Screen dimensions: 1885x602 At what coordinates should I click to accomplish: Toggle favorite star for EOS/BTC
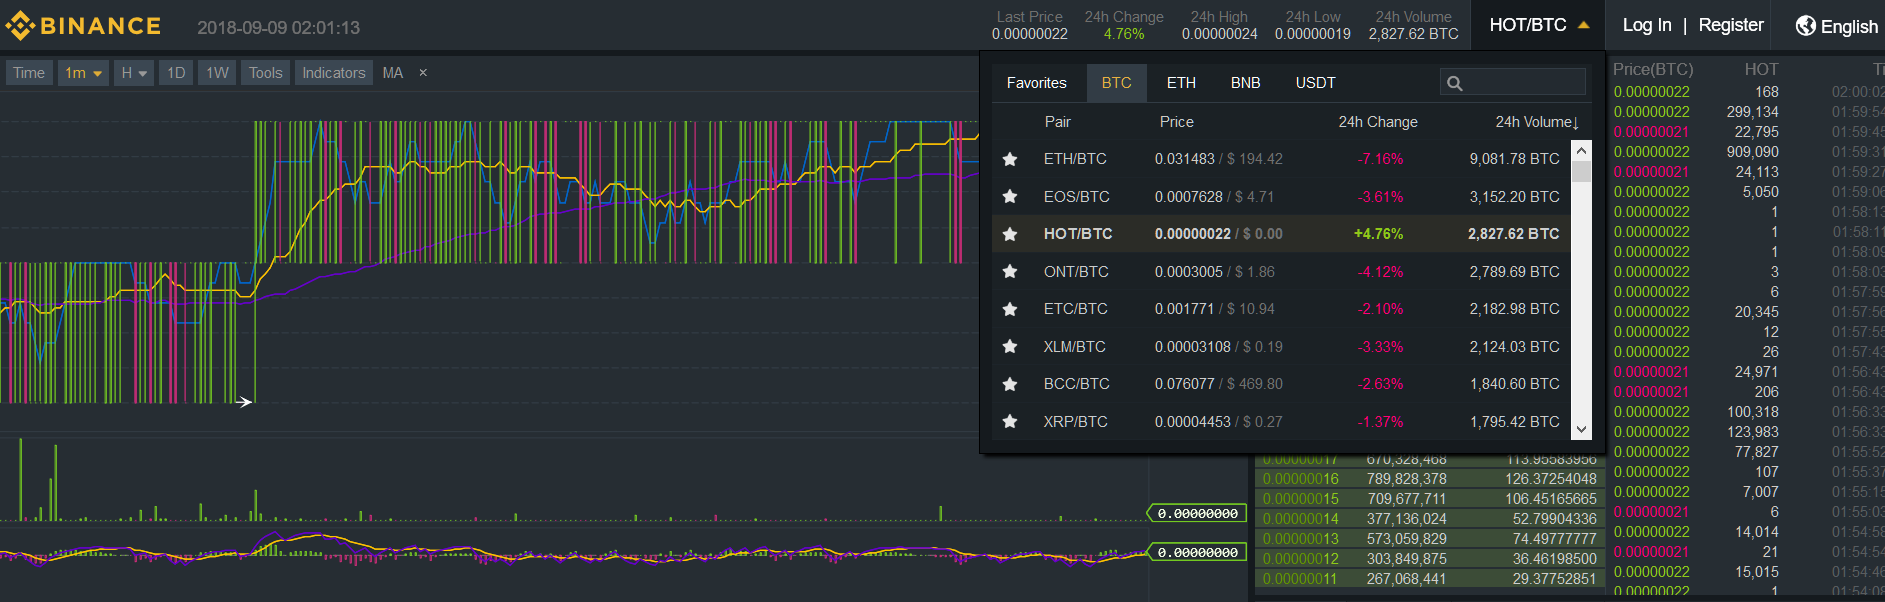tap(1010, 197)
